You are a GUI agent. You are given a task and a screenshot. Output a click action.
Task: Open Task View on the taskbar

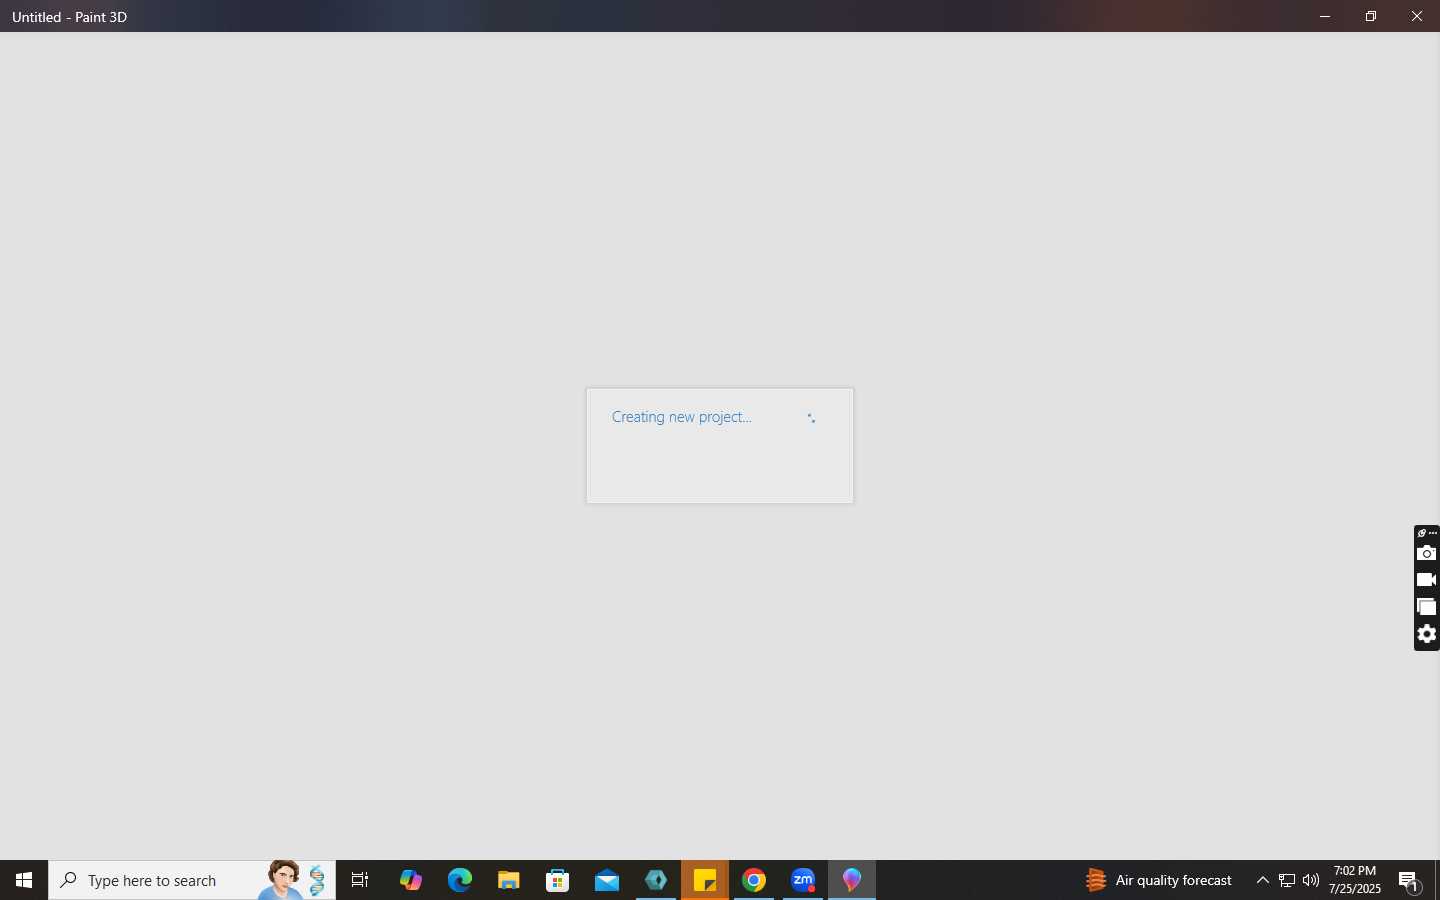click(360, 880)
